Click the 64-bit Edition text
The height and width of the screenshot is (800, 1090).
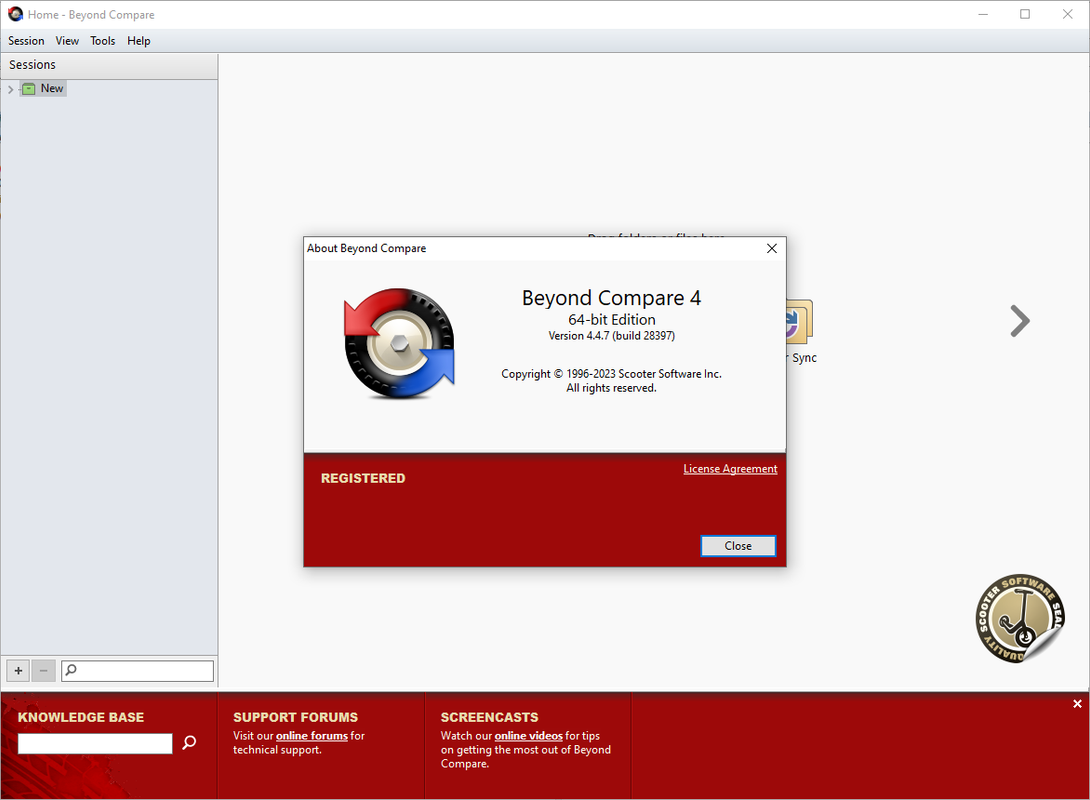pos(612,320)
